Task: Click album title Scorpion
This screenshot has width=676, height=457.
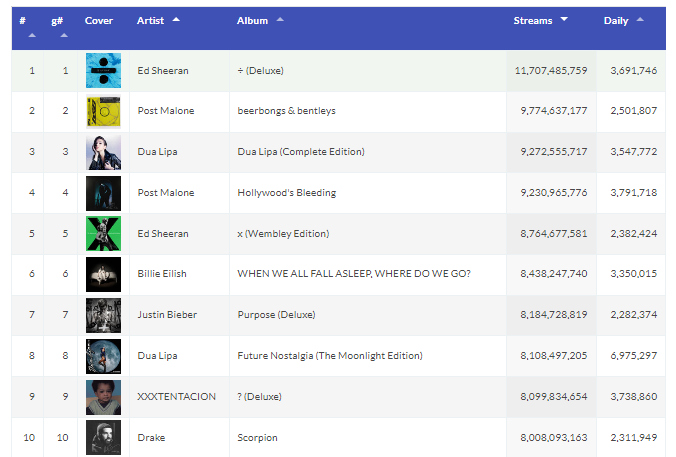Action: [x=257, y=438]
